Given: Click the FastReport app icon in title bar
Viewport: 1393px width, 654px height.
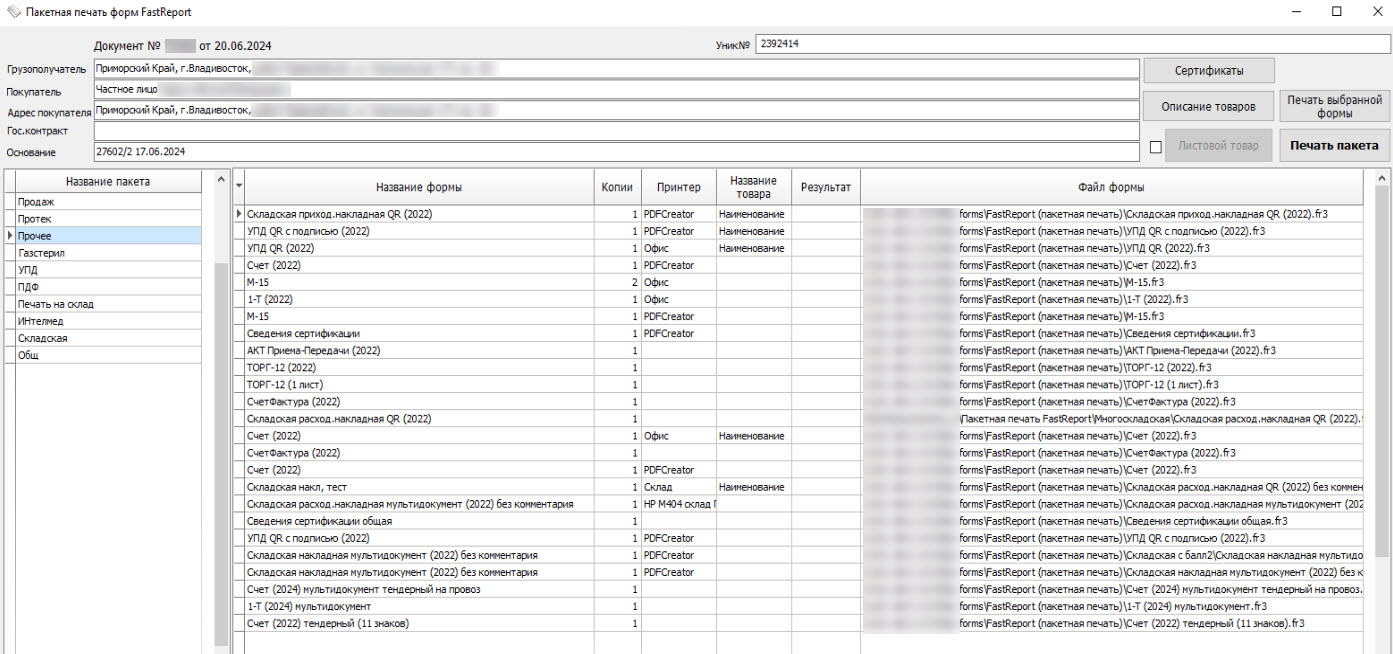Looking at the screenshot, I should pyautogui.click(x=13, y=12).
